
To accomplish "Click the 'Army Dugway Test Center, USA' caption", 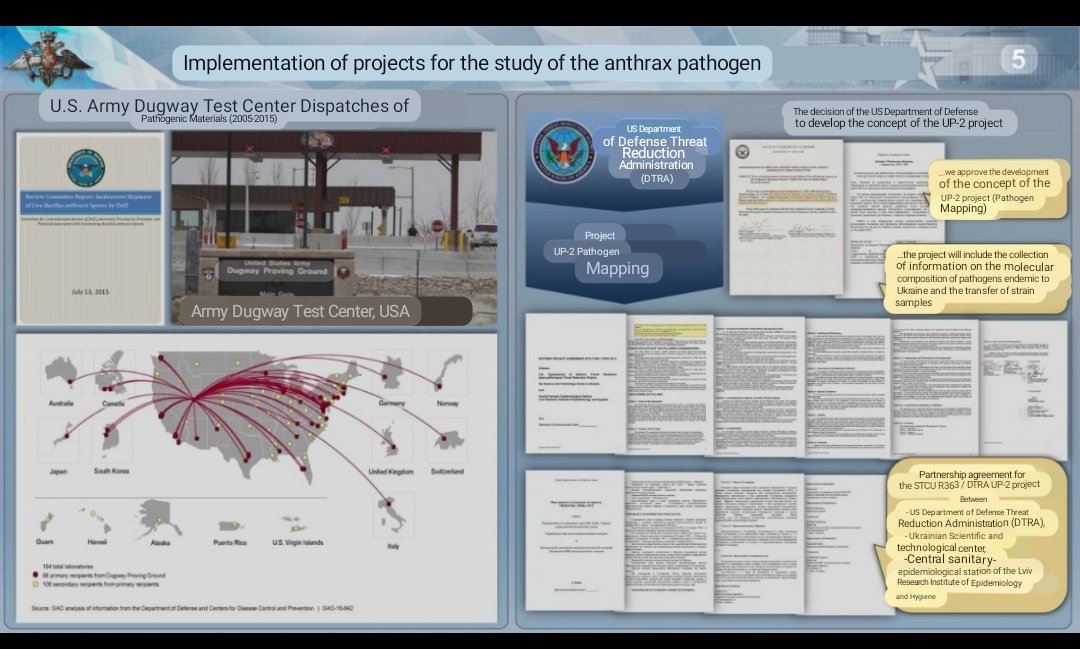I will click(300, 311).
